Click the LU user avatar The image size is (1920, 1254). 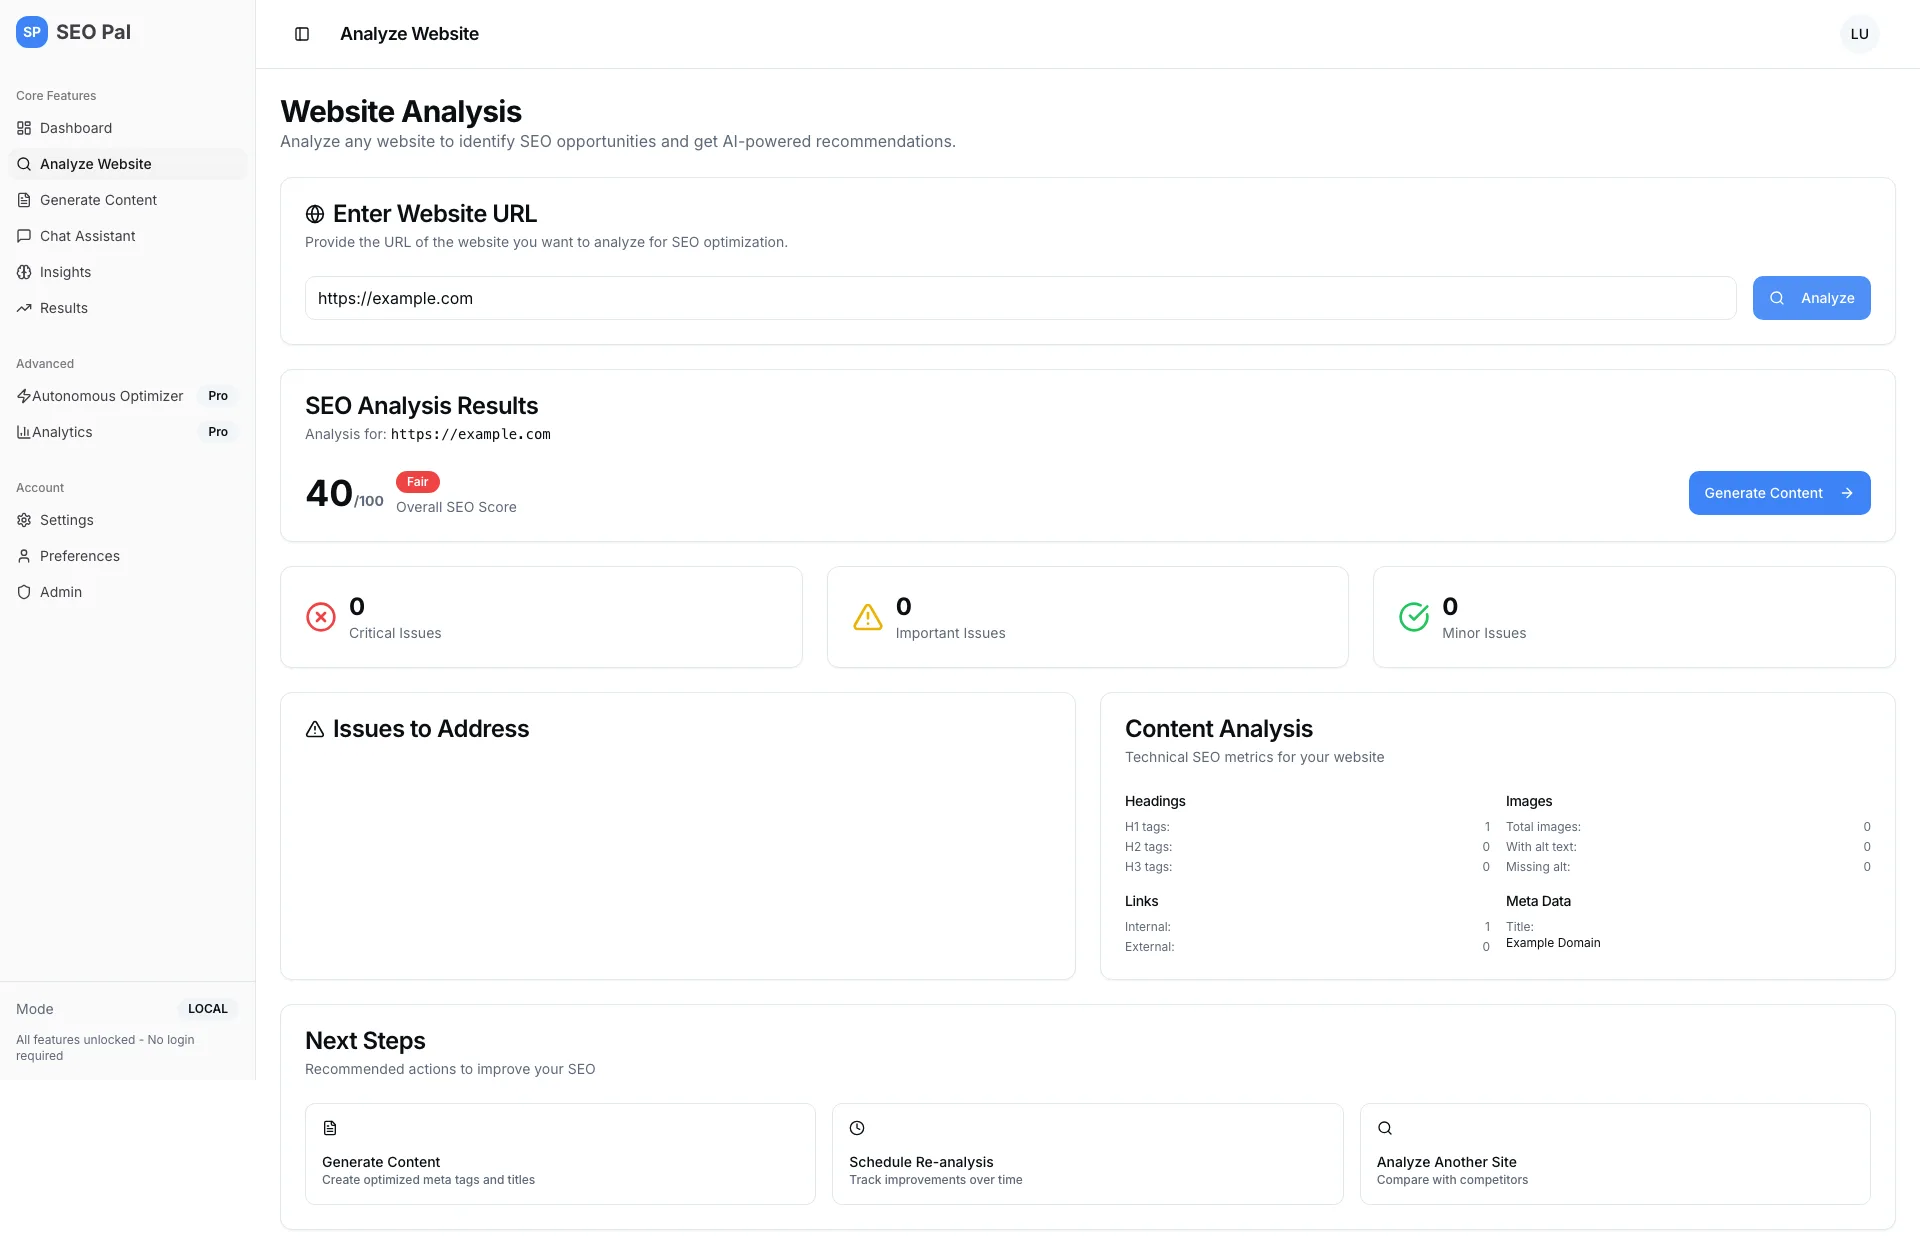click(1859, 34)
